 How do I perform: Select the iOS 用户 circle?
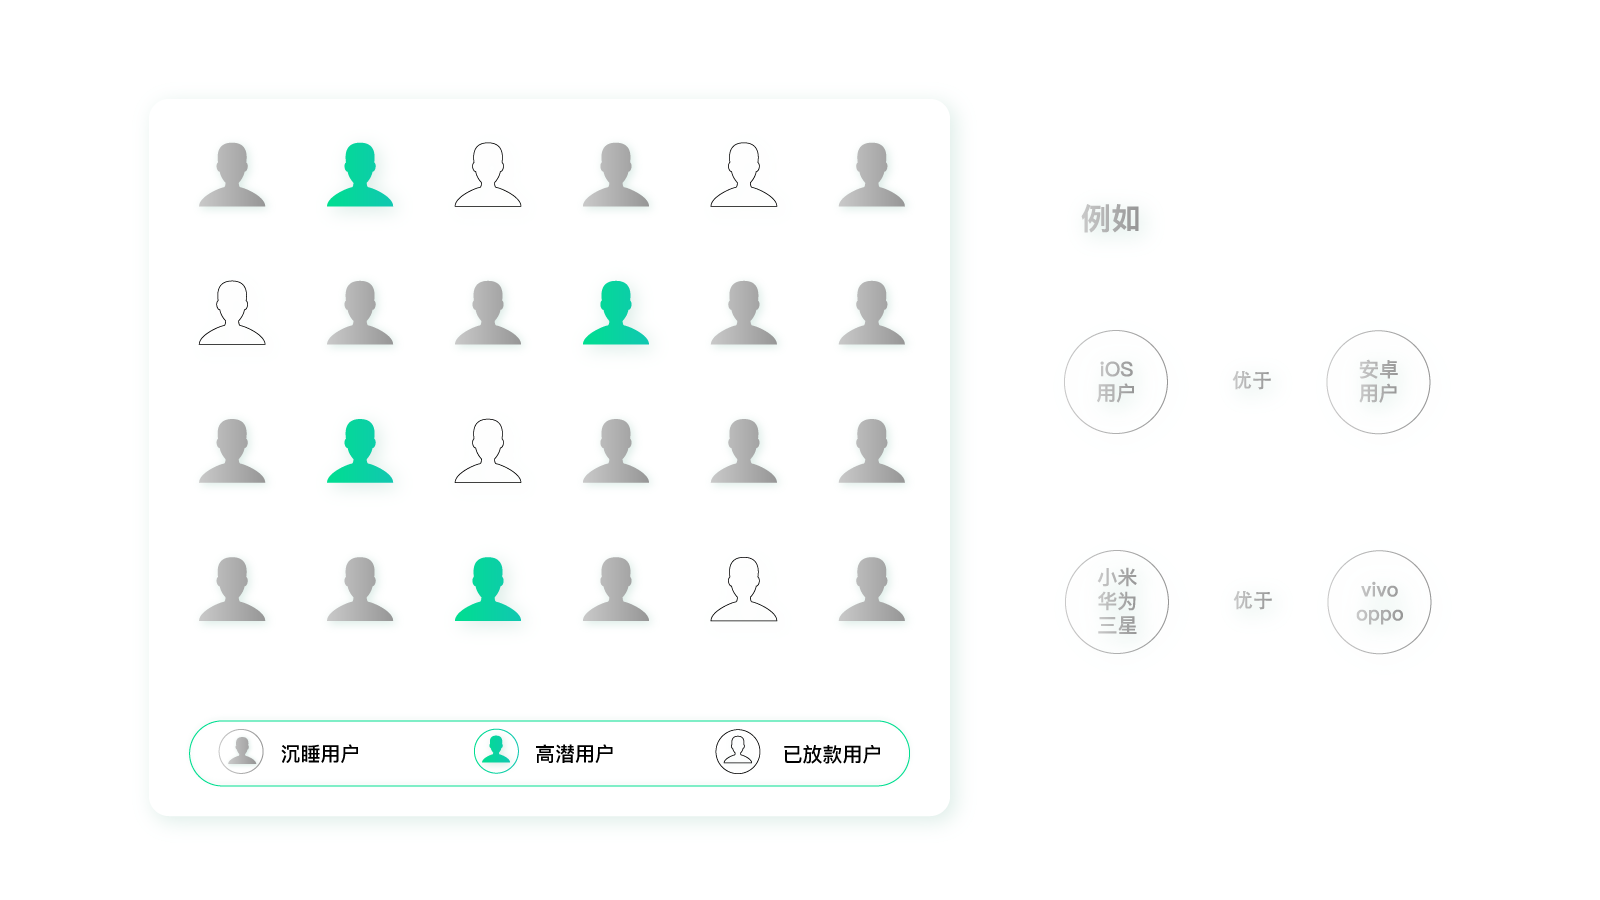(x=1116, y=382)
